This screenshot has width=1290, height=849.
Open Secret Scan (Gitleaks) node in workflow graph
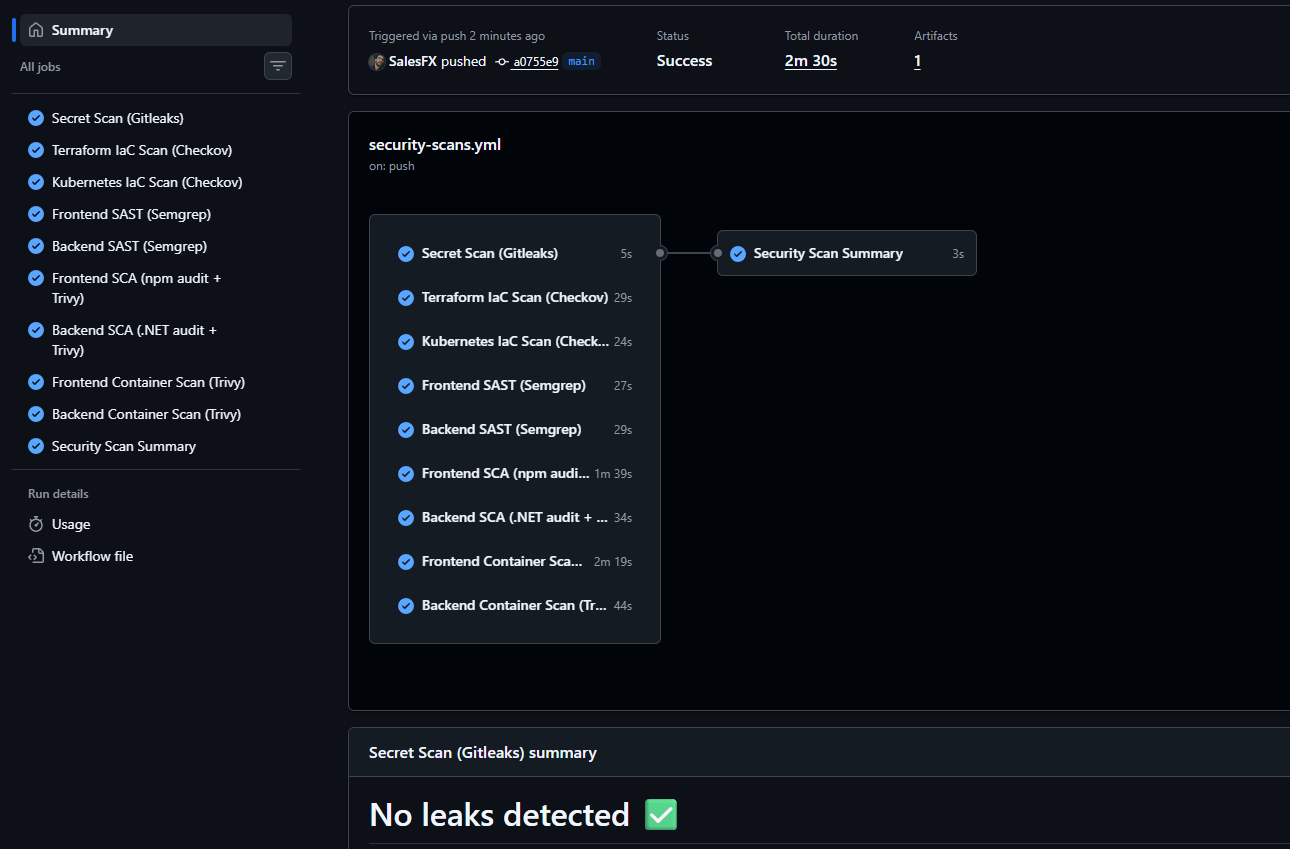[515, 254]
